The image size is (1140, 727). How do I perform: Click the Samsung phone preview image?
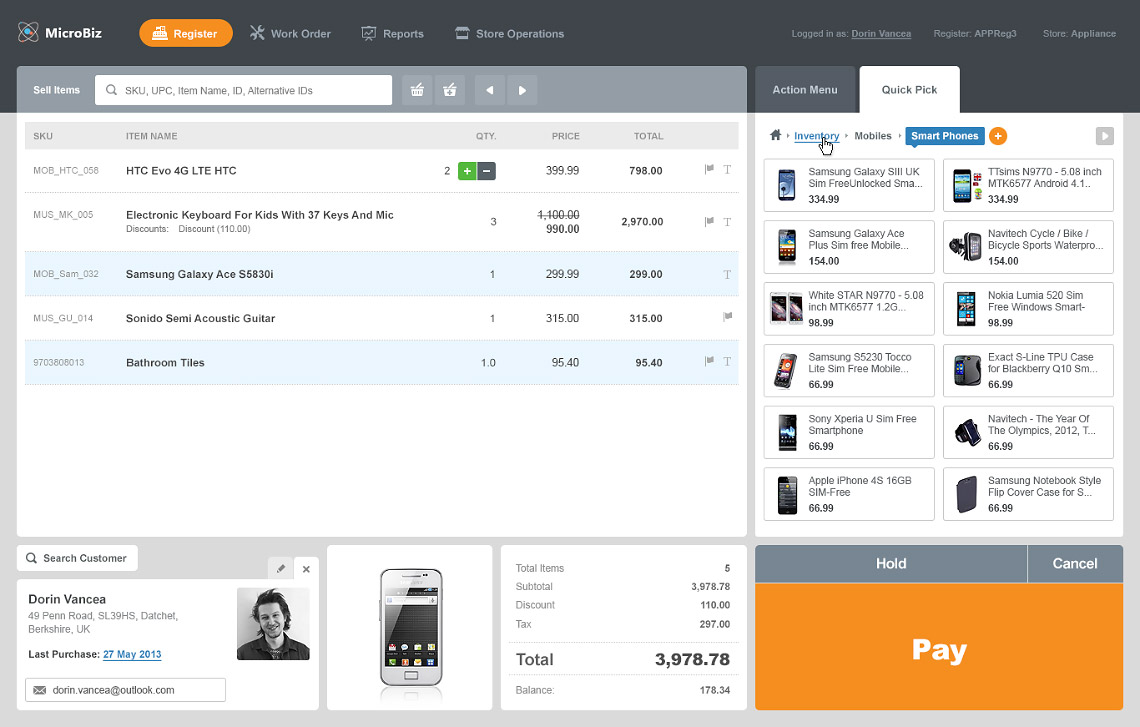411,627
